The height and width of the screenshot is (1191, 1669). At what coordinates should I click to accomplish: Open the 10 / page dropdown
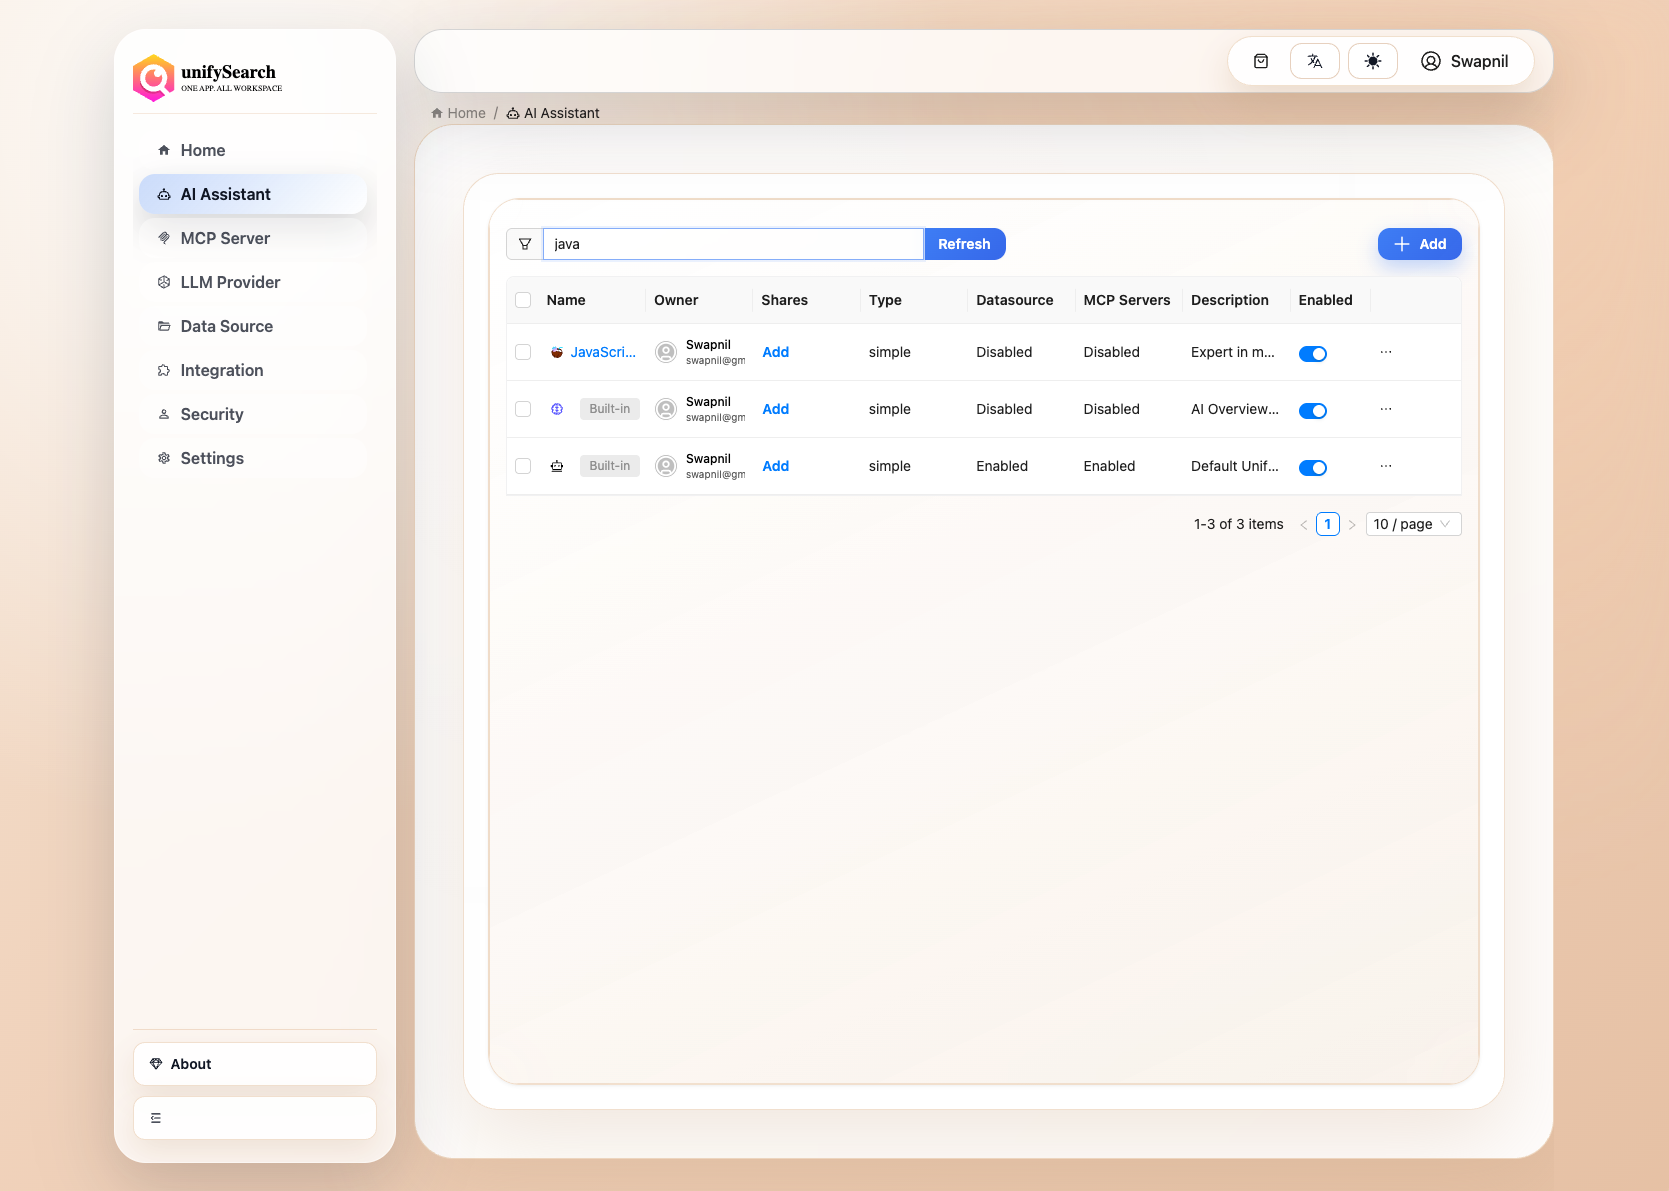coord(1413,523)
